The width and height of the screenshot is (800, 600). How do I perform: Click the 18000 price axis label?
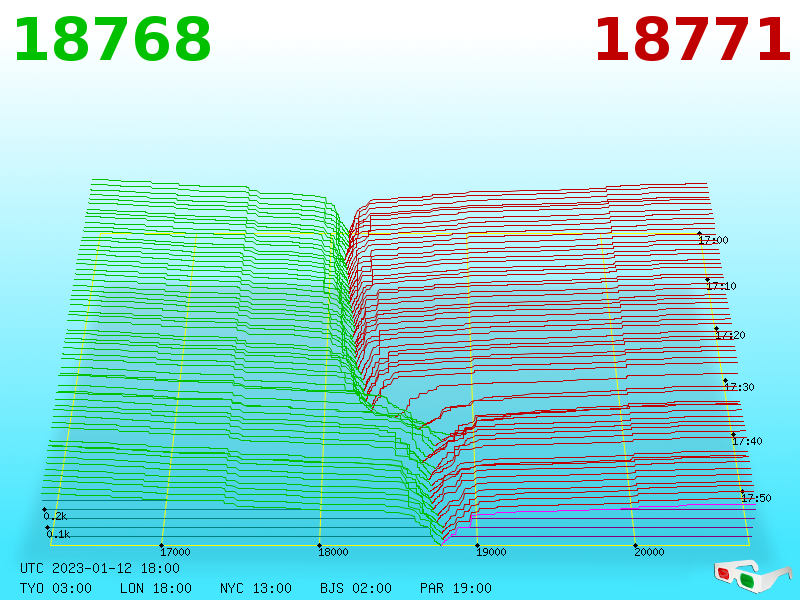pyautogui.click(x=333, y=552)
